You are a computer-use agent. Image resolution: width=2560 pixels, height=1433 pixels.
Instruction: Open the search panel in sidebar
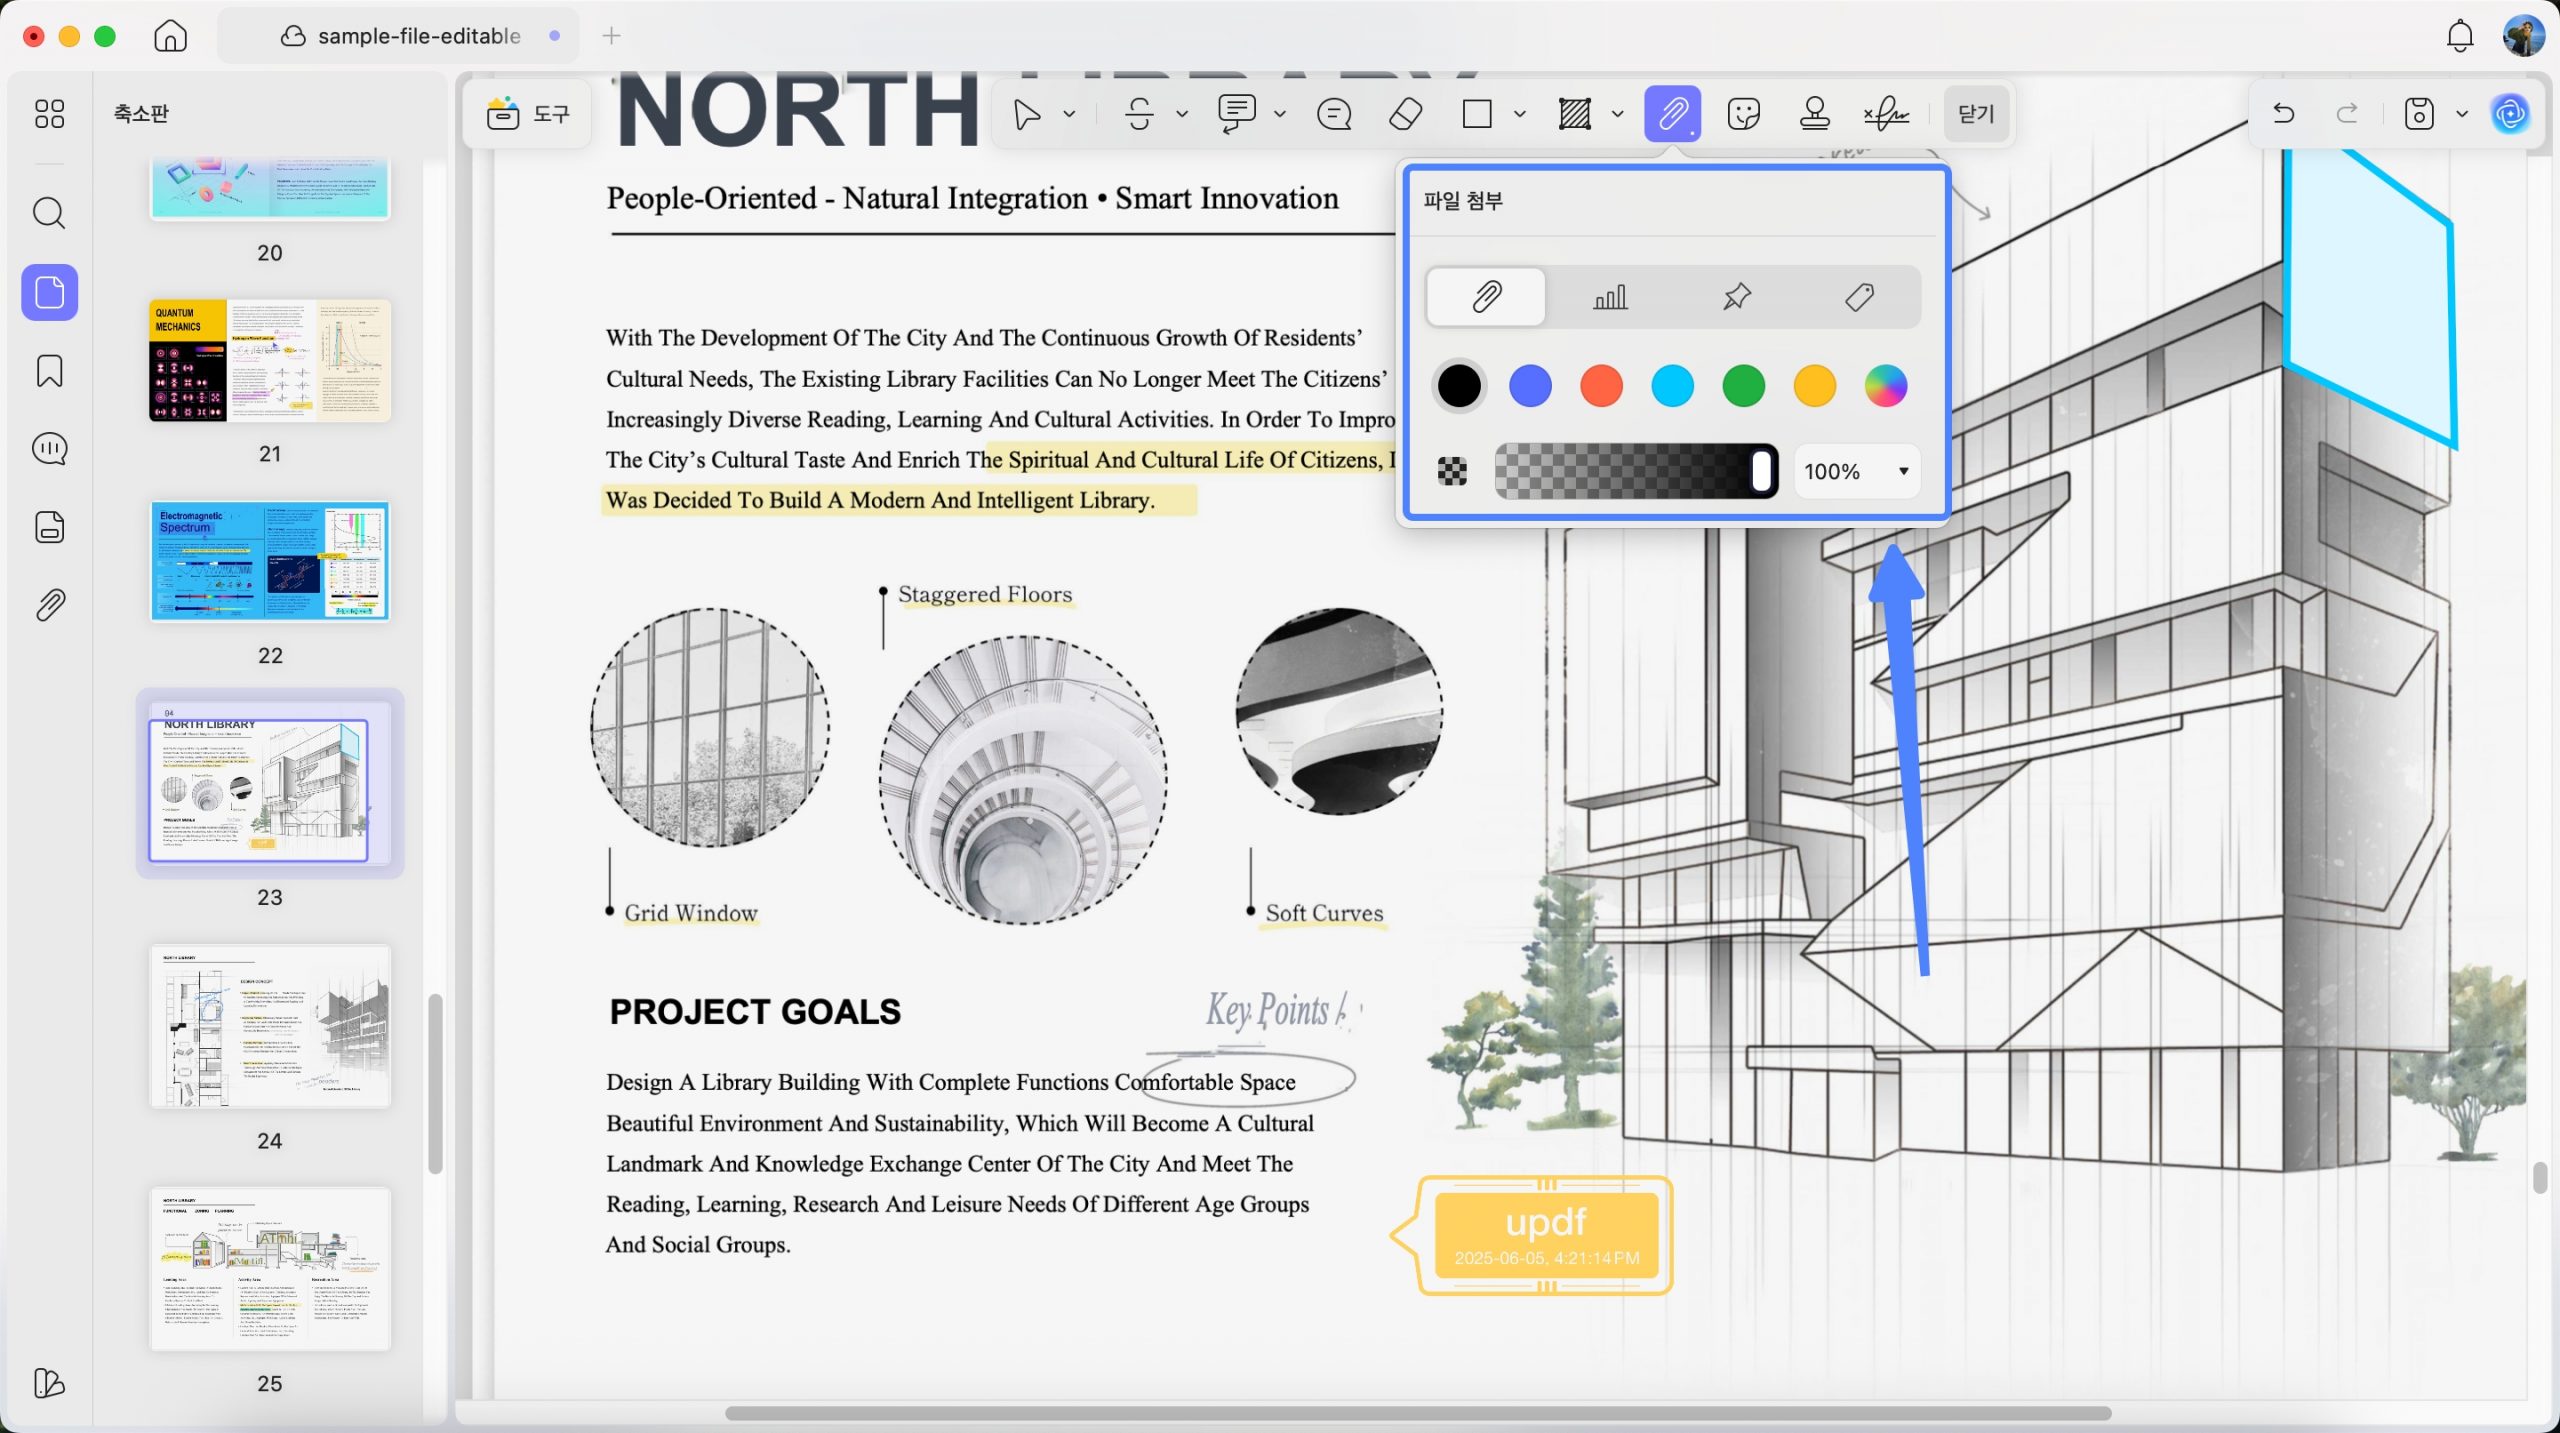(49, 213)
